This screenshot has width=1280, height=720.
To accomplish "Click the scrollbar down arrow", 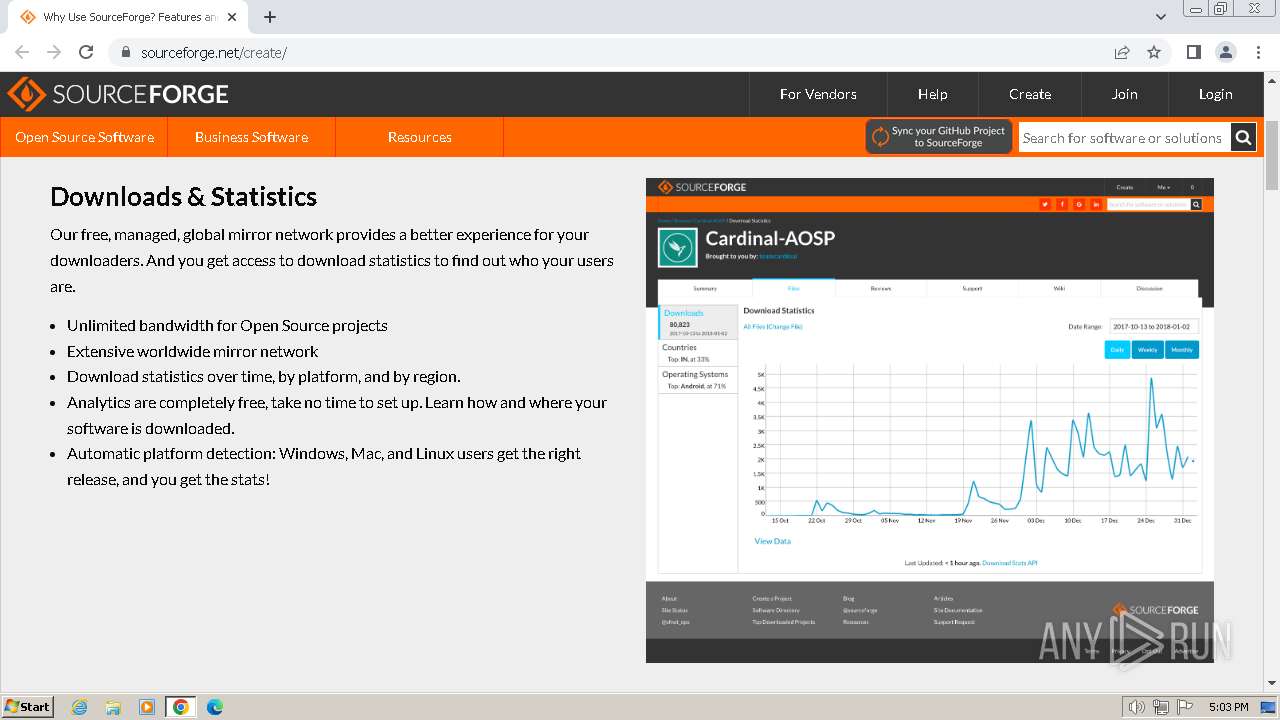I will (1272, 684).
